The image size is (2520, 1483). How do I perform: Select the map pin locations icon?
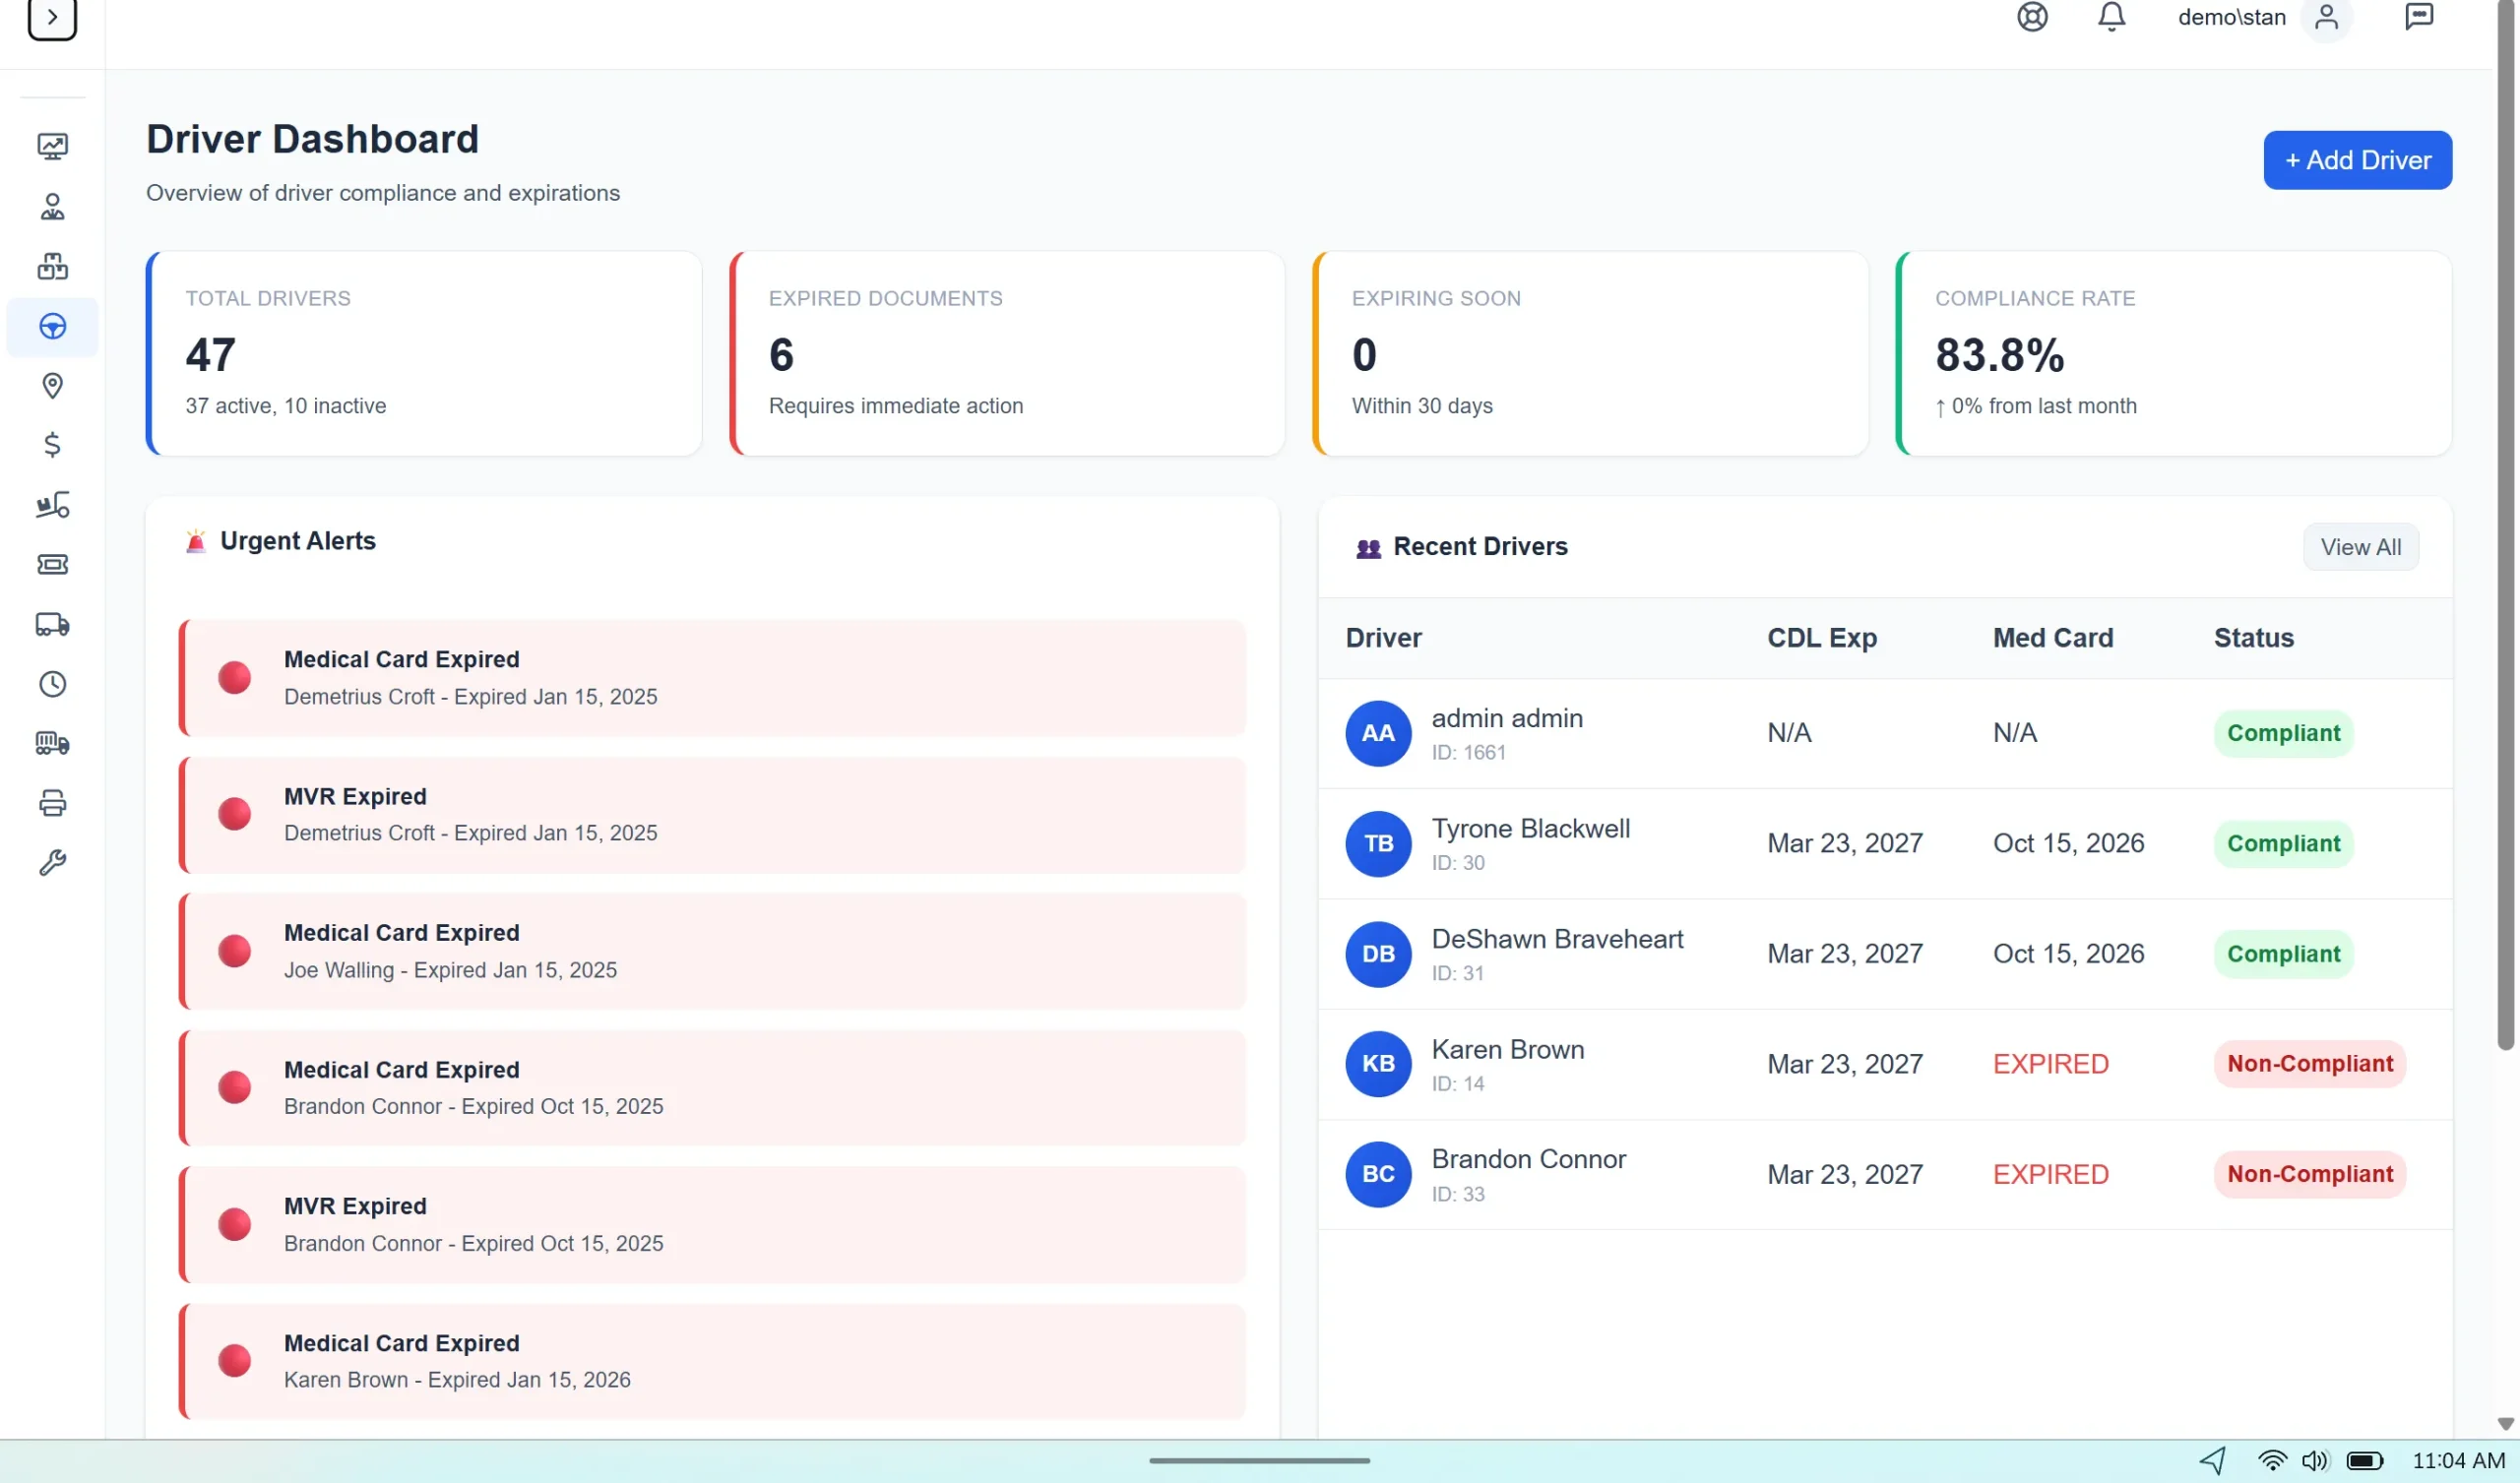[x=52, y=386]
